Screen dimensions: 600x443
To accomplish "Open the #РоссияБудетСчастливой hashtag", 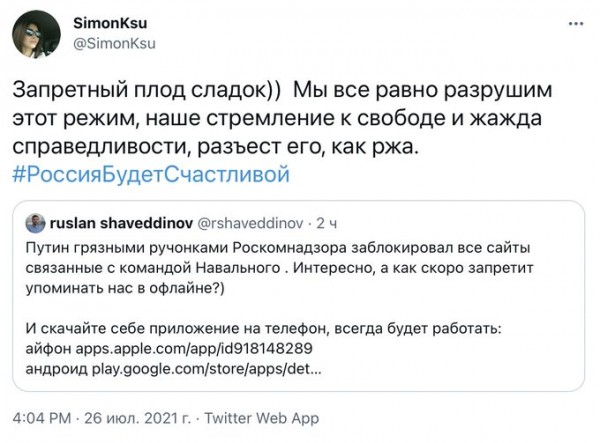I will [151, 174].
